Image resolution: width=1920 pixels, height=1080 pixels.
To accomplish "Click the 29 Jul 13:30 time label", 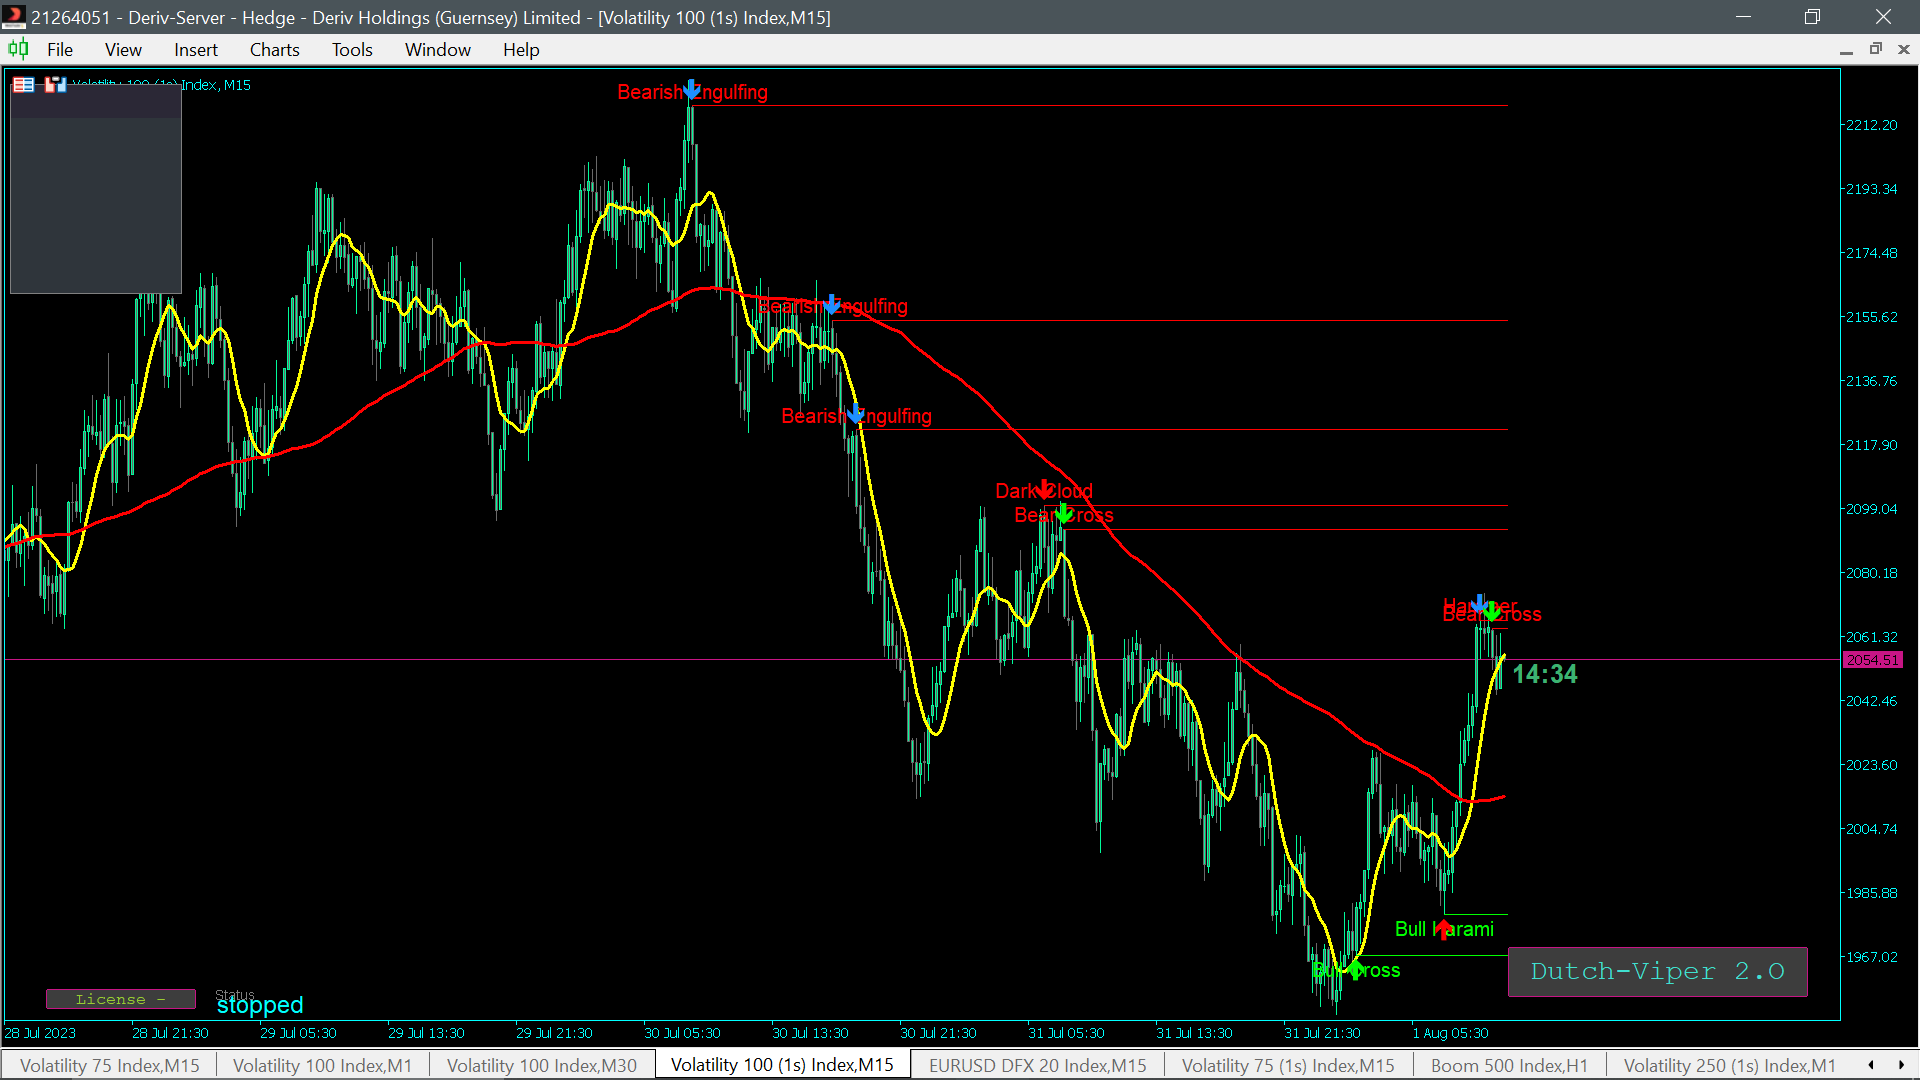I will [426, 1033].
